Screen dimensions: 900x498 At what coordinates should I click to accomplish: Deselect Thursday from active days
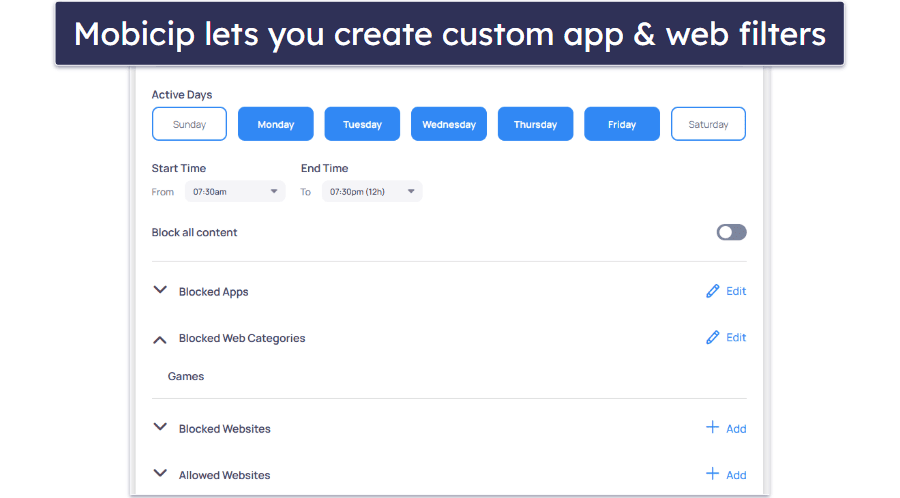(x=535, y=124)
